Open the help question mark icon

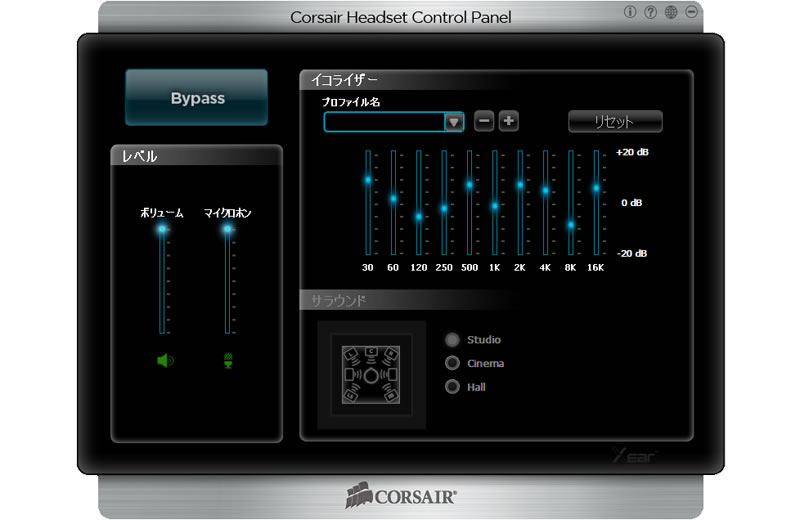click(651, 12)
